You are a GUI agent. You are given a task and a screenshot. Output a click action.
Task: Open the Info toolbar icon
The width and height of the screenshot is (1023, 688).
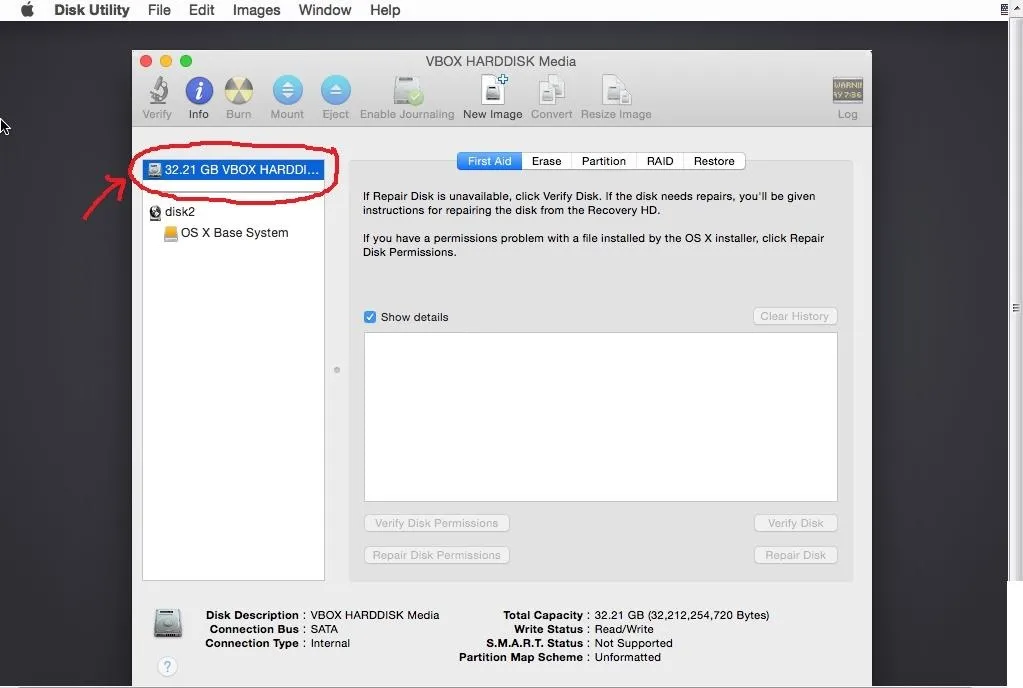199,91
